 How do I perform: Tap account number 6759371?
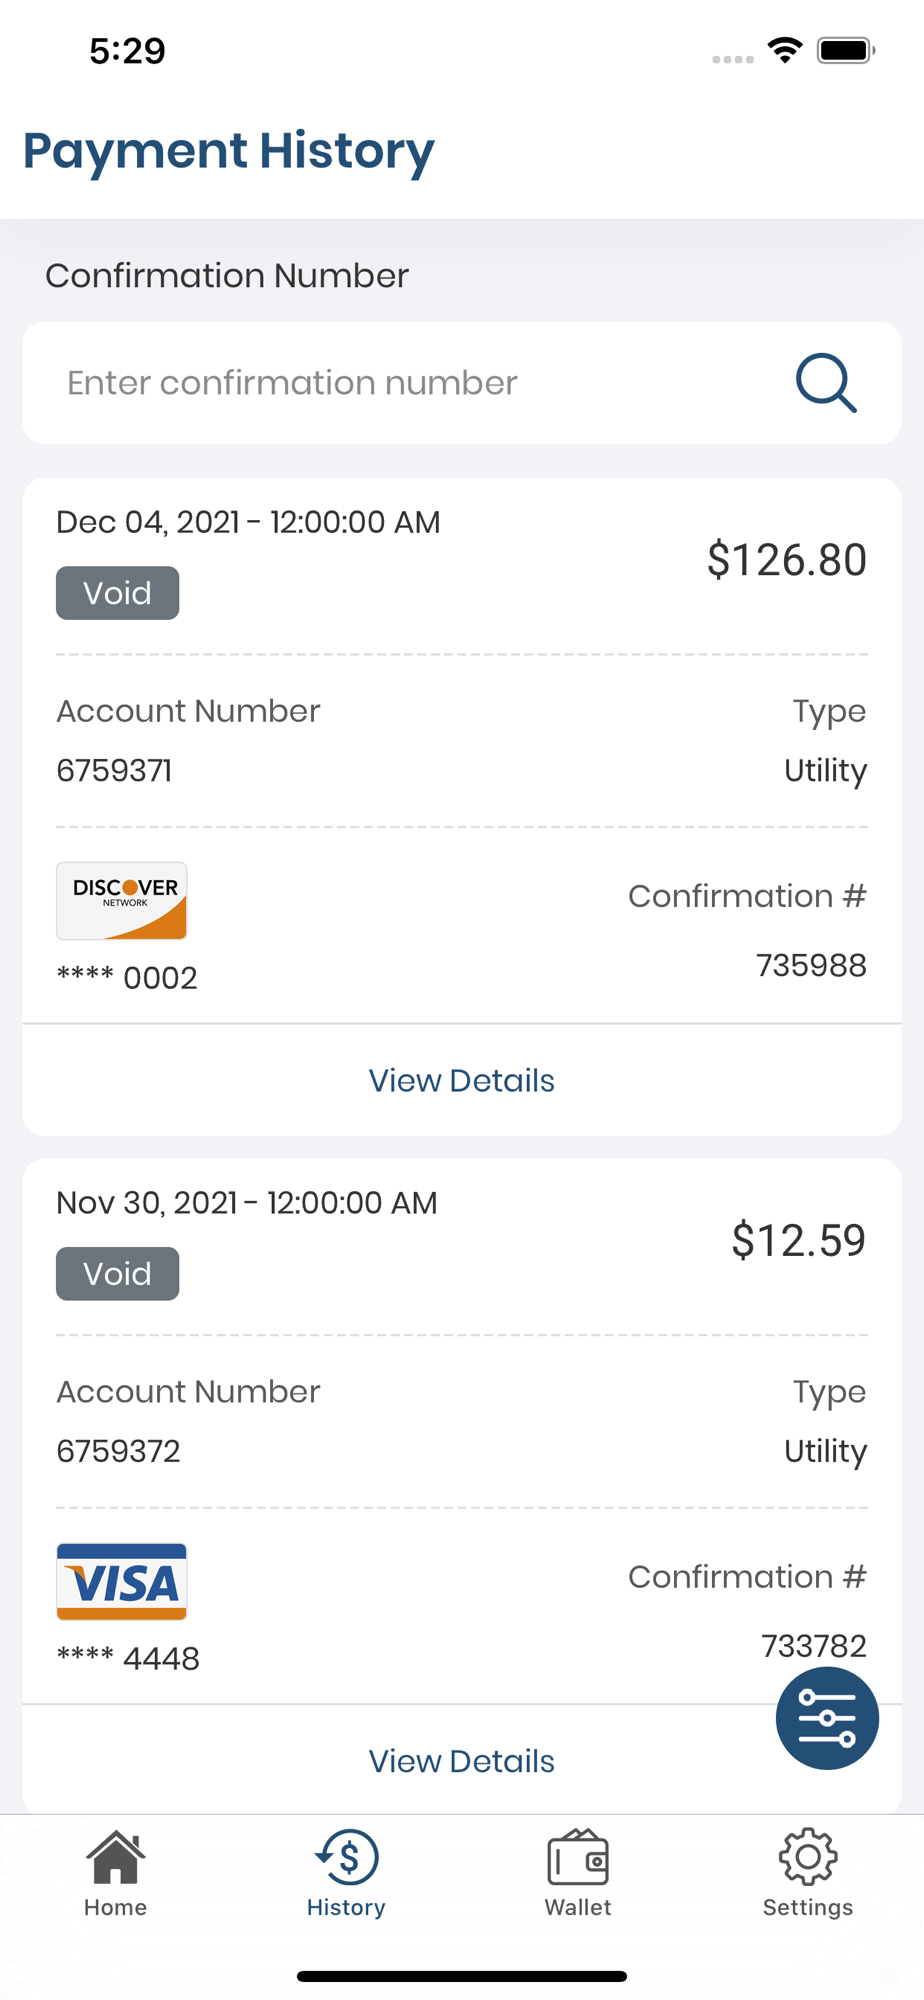click(x=114, y=771)
